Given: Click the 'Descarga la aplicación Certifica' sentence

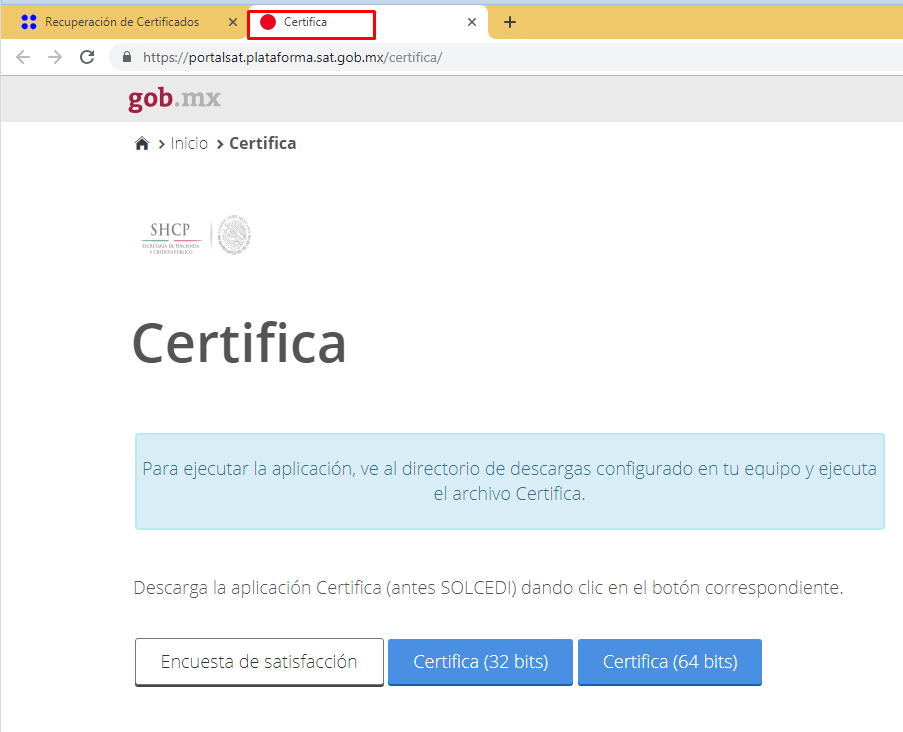Looking at the screenshot, I should 488,587.
